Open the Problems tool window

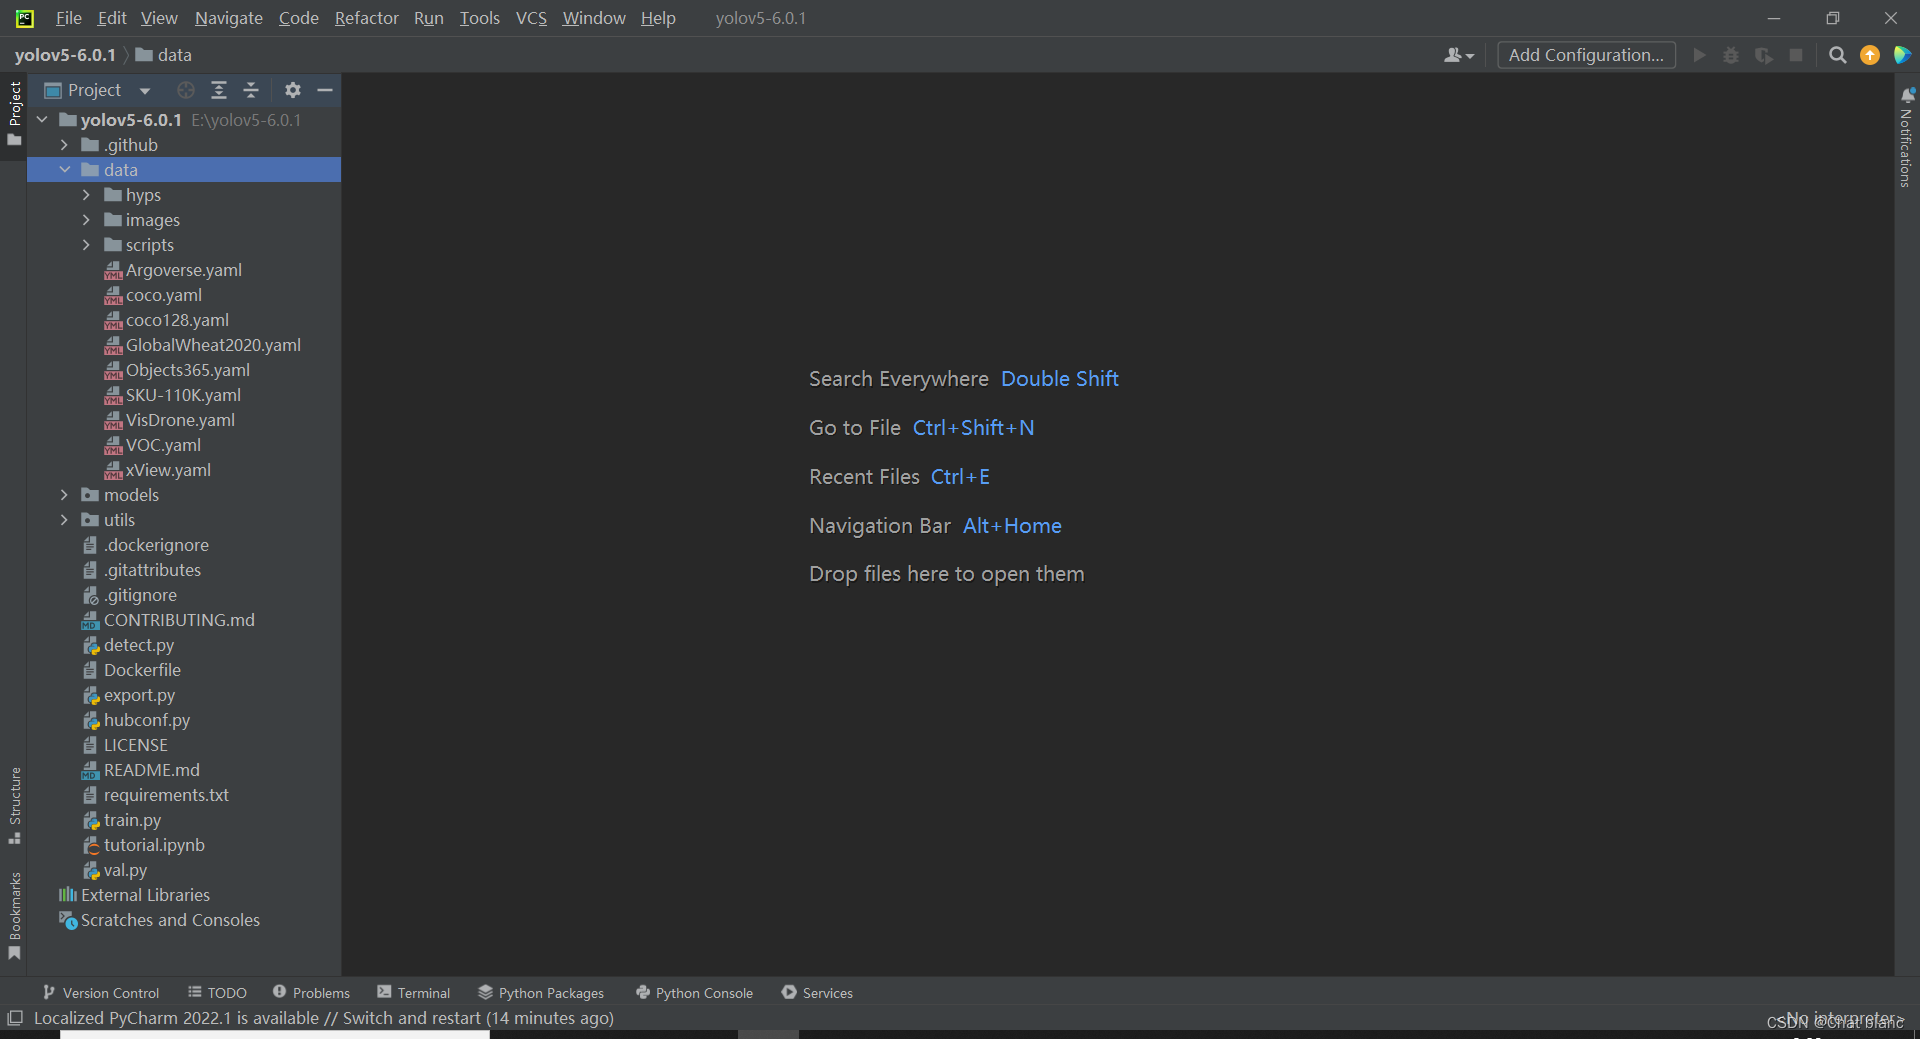311,993
